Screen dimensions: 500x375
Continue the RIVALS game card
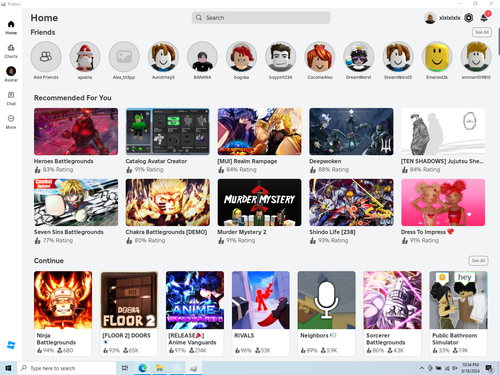[261, 313]
